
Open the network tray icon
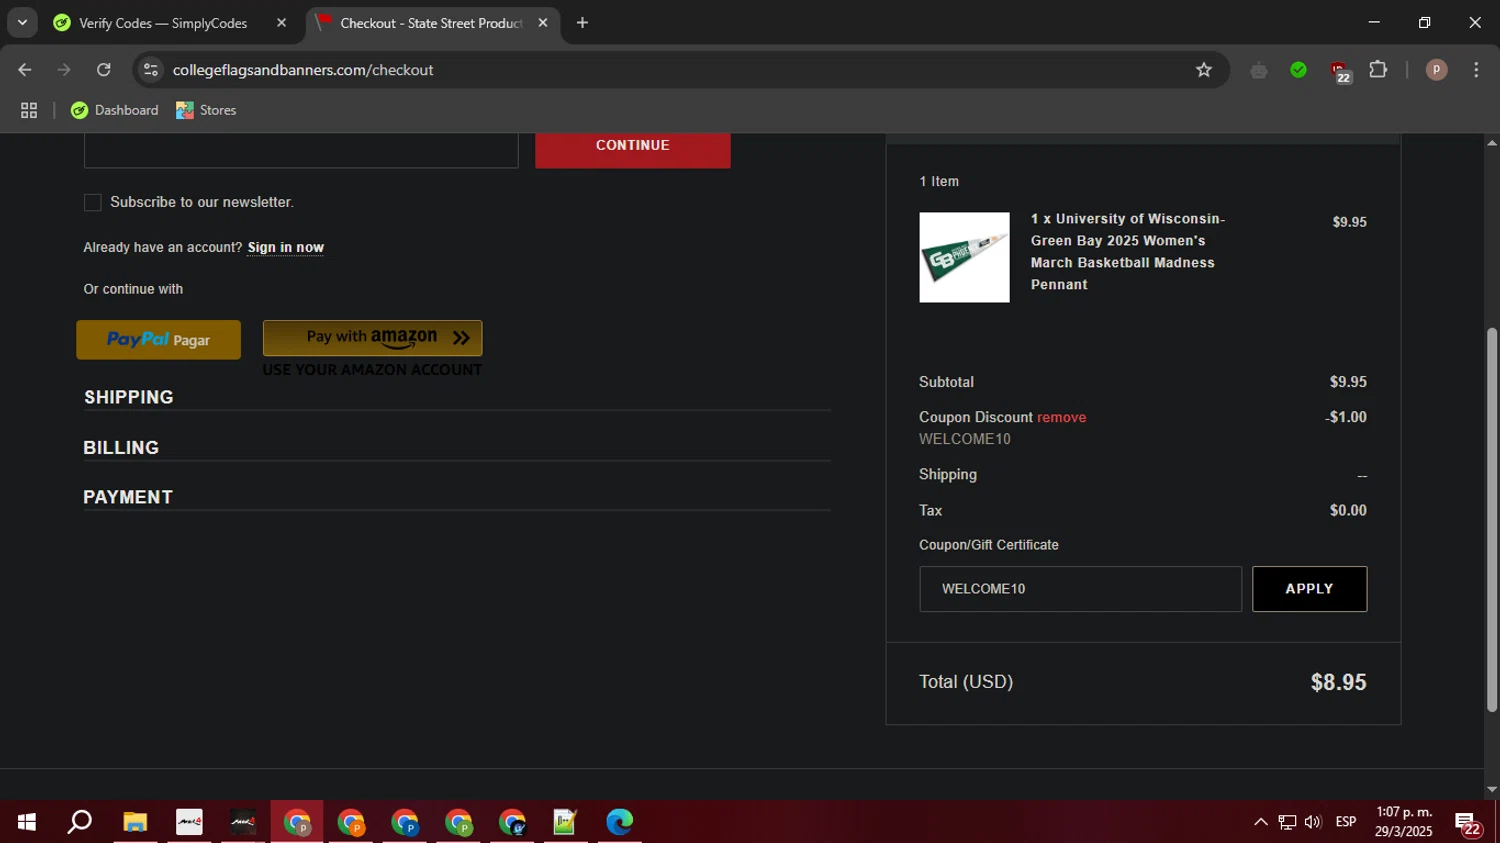click(1287, 822)
